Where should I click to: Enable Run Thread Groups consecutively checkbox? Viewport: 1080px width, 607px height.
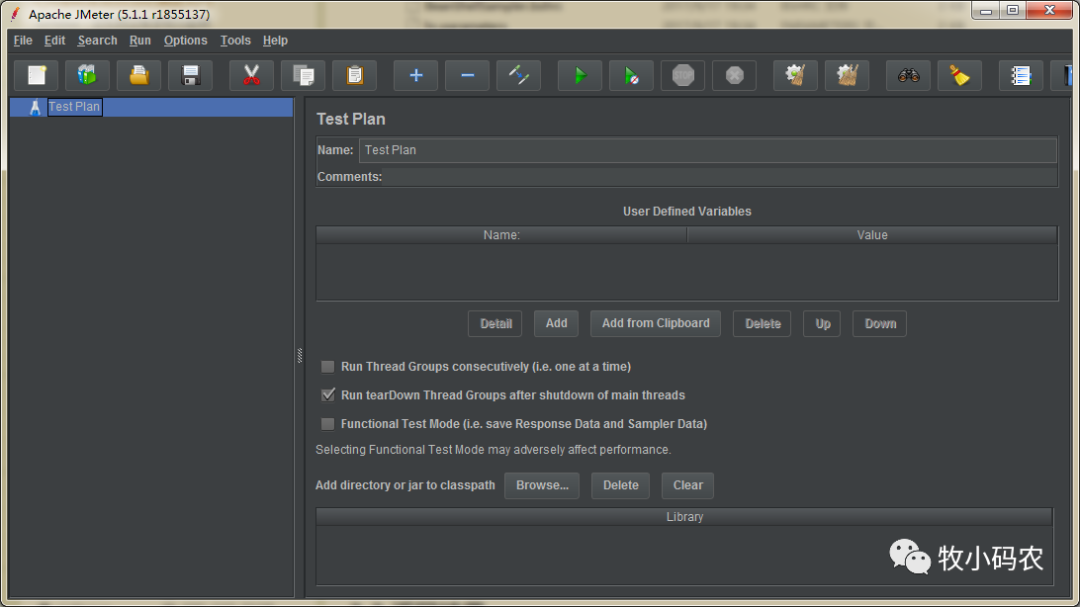pos(328,367)
